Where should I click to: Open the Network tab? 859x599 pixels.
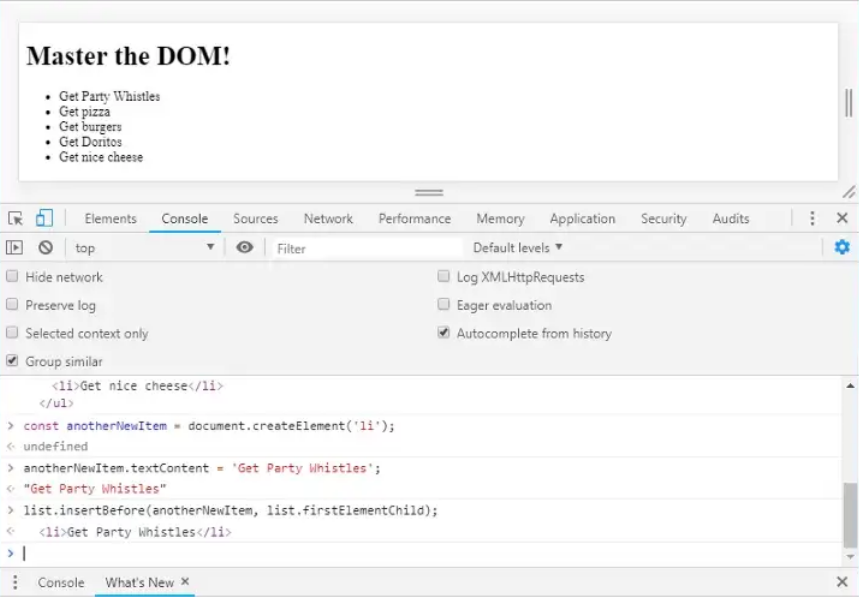coord(328,219)
